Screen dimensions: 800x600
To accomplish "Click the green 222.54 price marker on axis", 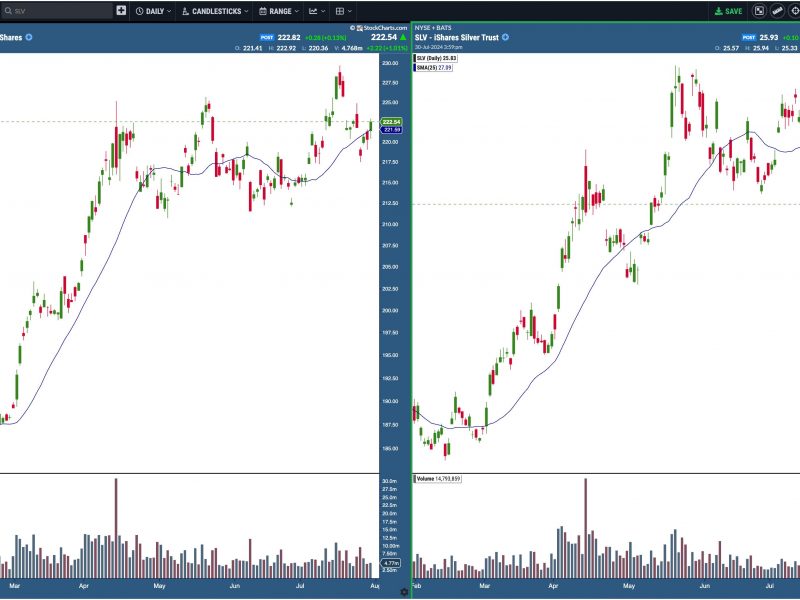I will [x=391, y=122].
